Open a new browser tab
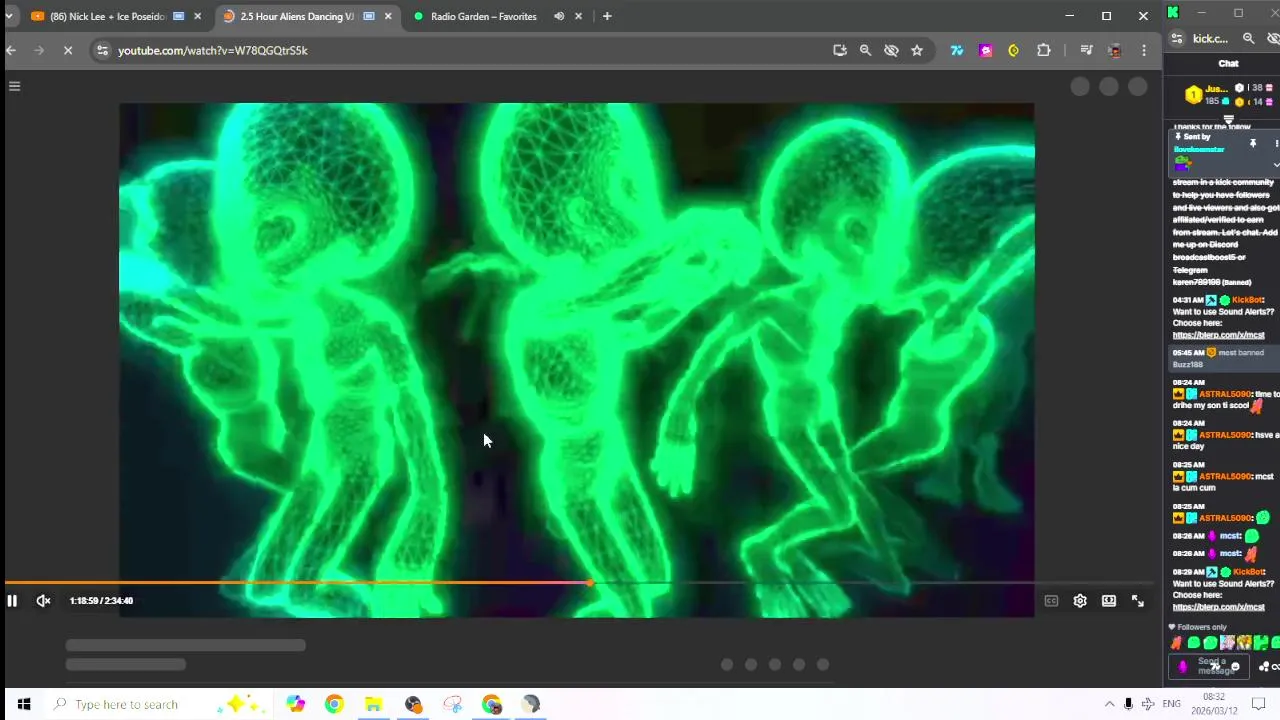The image size is (1280, 720). [x=607, y=16]
